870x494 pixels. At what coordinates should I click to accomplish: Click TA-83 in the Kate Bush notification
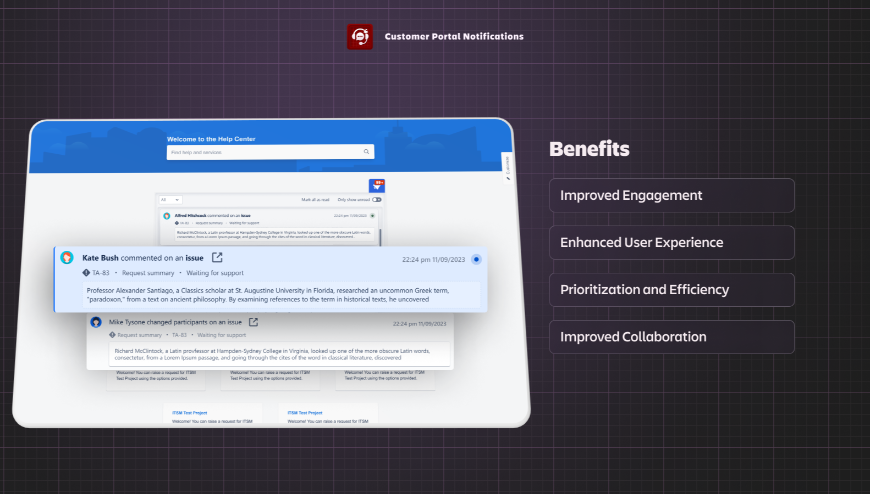coord(101,273)
